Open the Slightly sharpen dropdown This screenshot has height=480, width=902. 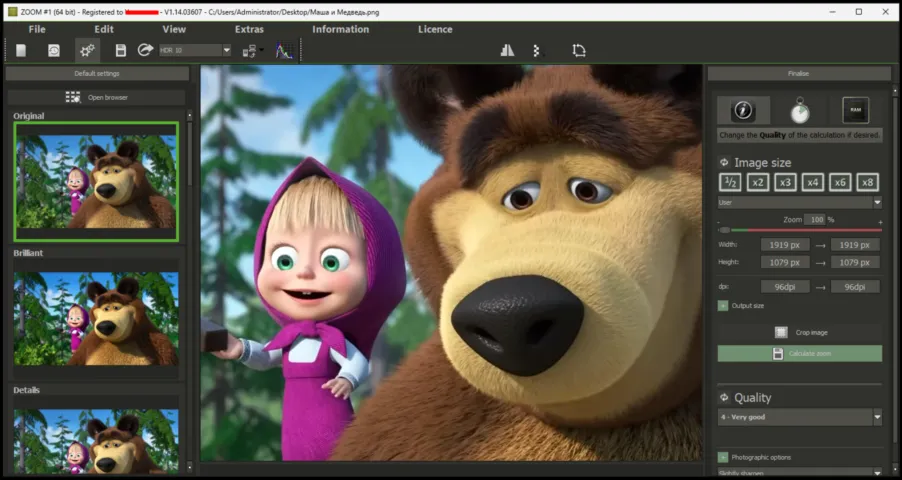point(800,473)
